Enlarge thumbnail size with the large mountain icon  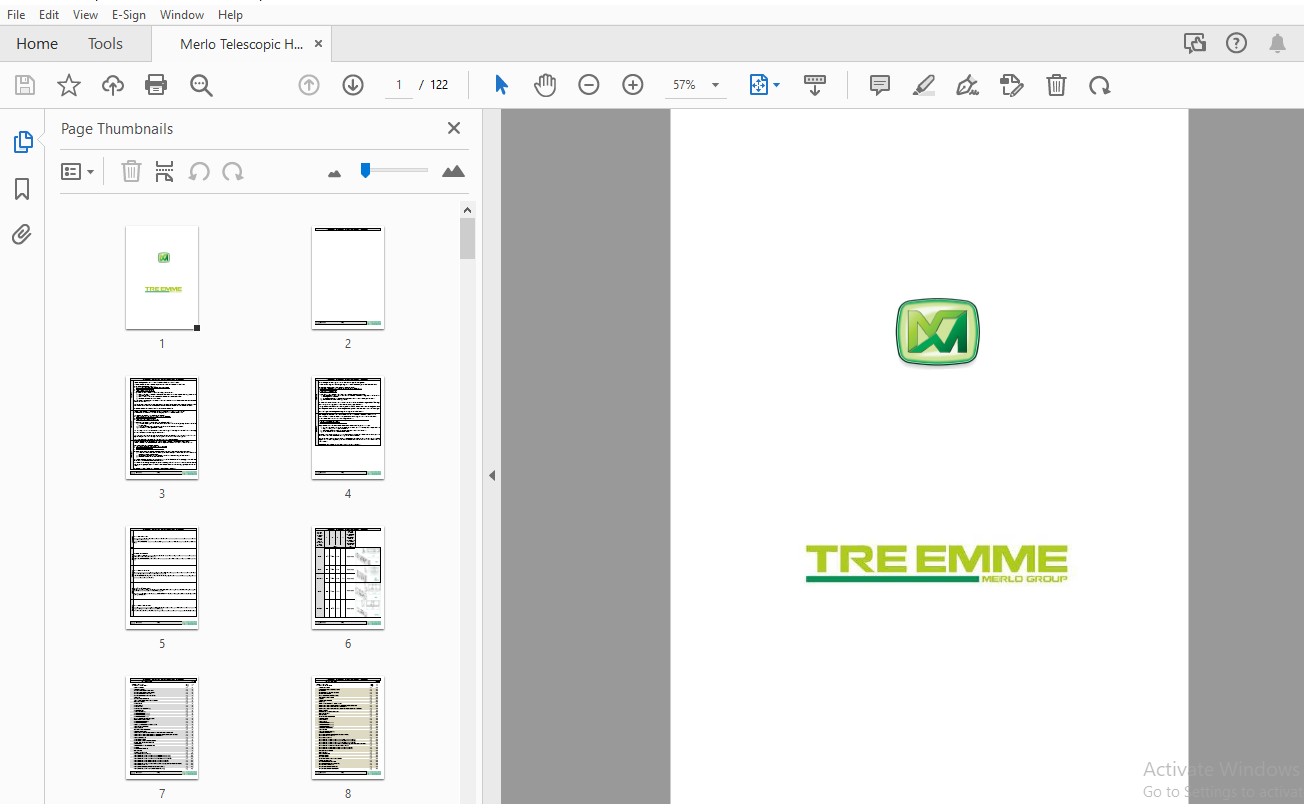[453, 171]
